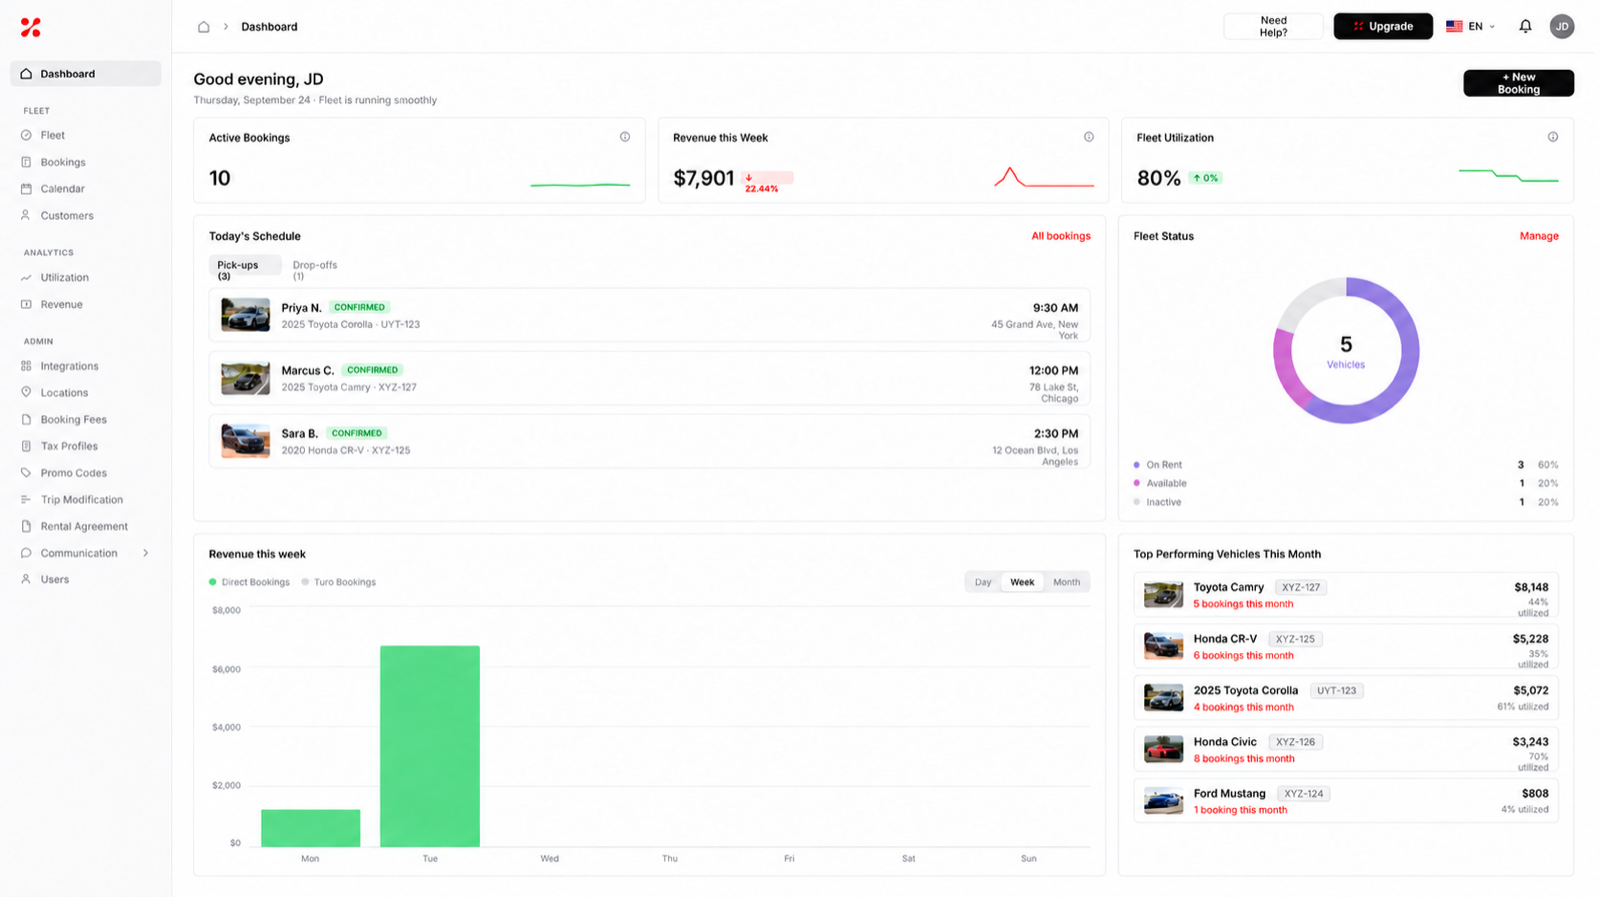The image size is (1600, 897).
Task: Click the Utilization analytics icon
Action: tap(26, 277)
